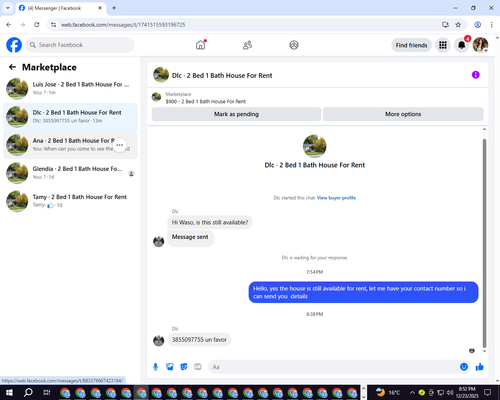Open the Windows notification center
Viewport: 500px width, 400px height.
click(487, 392)
